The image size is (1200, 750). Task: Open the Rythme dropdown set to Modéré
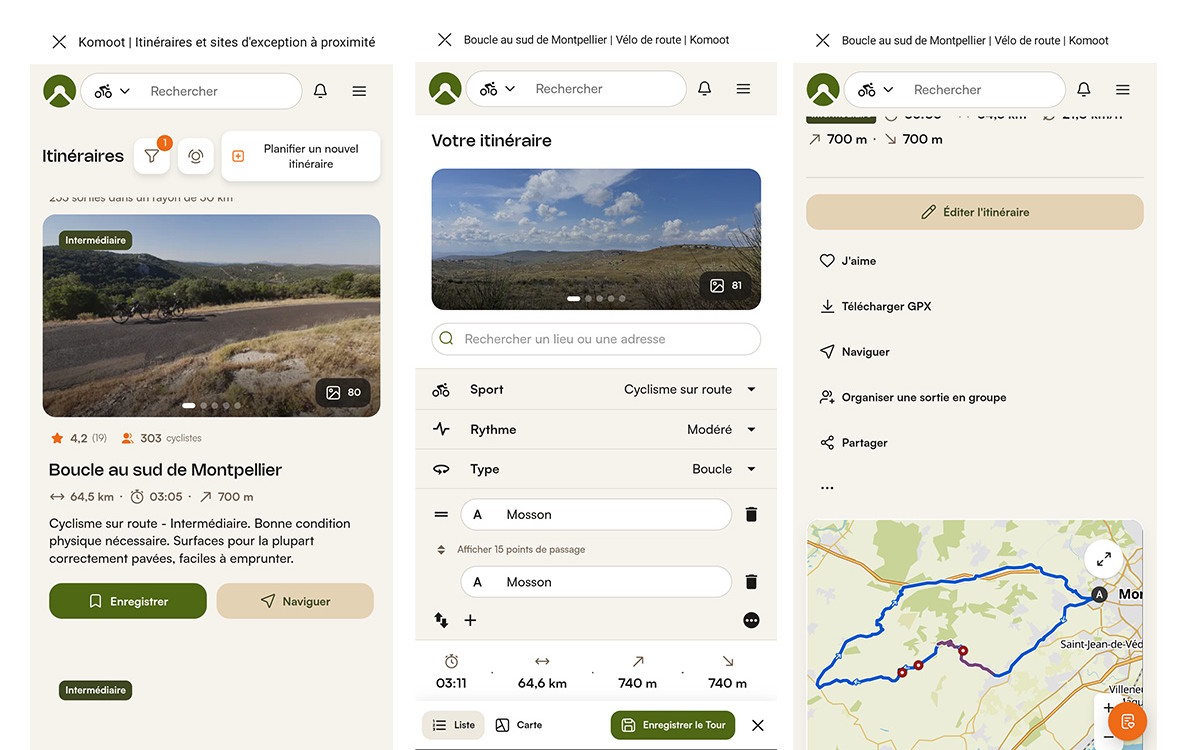click(x=720, y=430)
